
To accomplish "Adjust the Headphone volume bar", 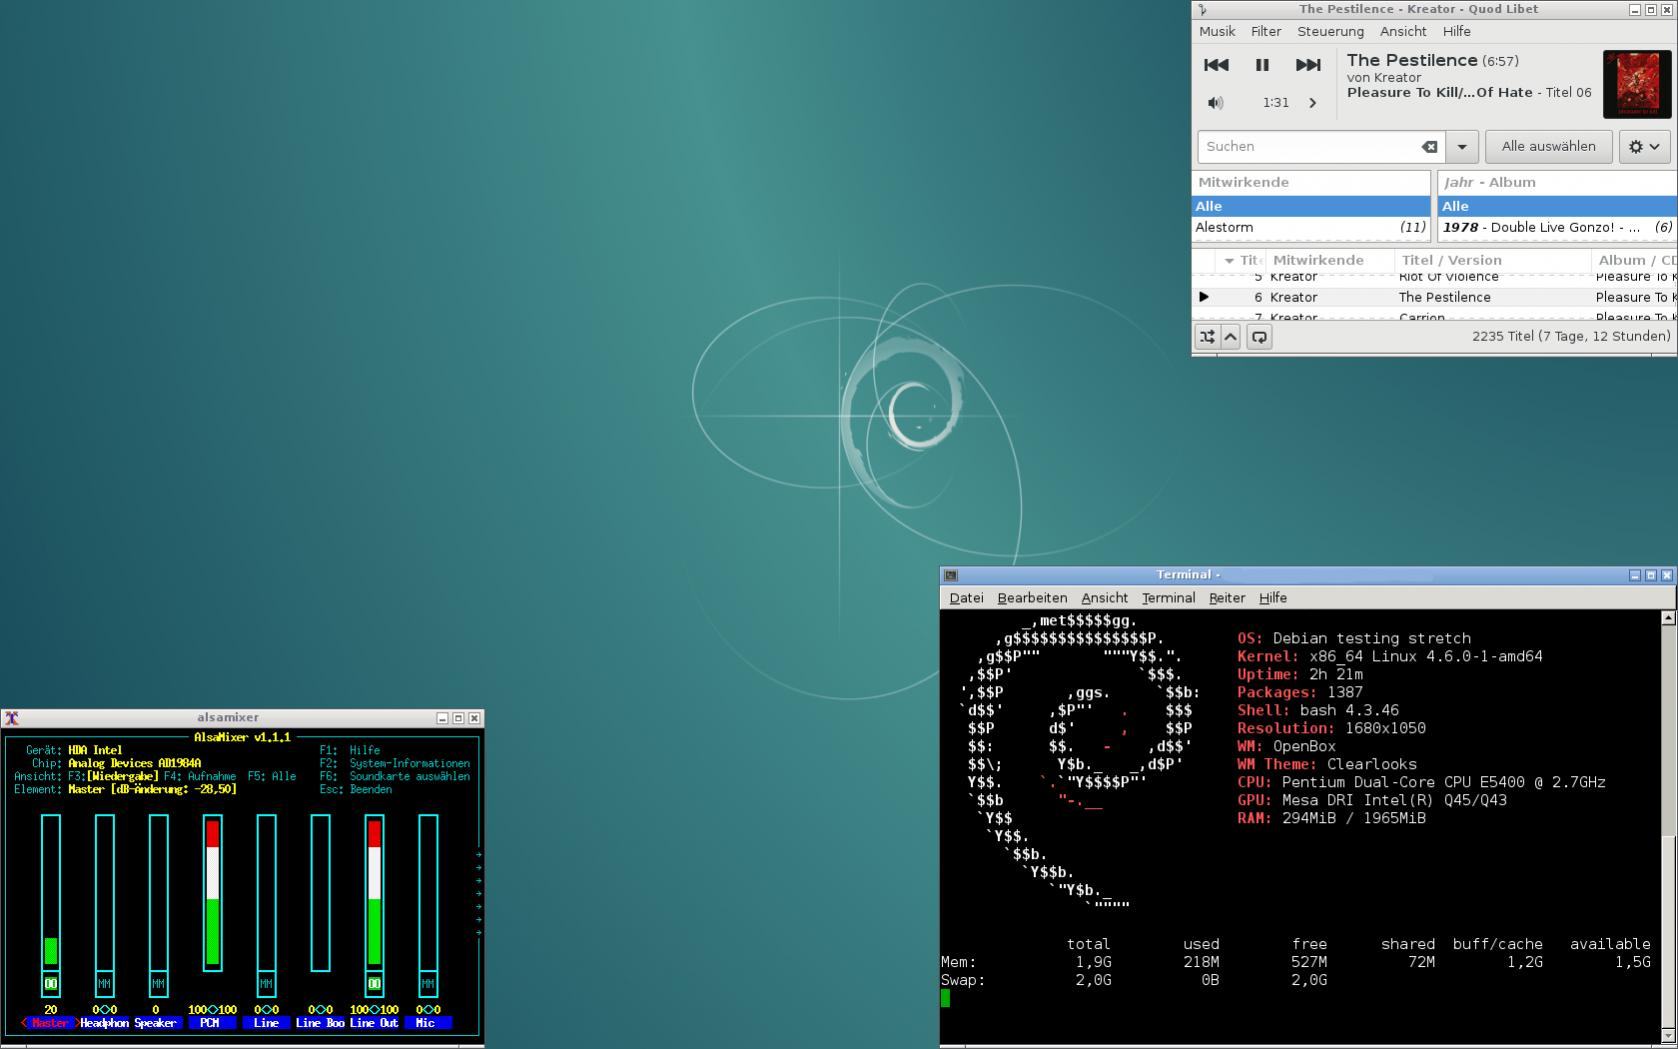I will pos(104,892).
